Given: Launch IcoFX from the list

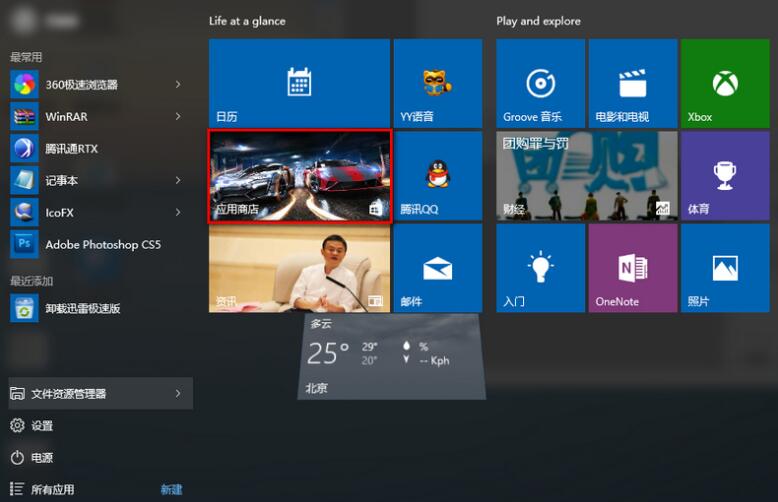Looking at the screenshot, I should point(97,212).
